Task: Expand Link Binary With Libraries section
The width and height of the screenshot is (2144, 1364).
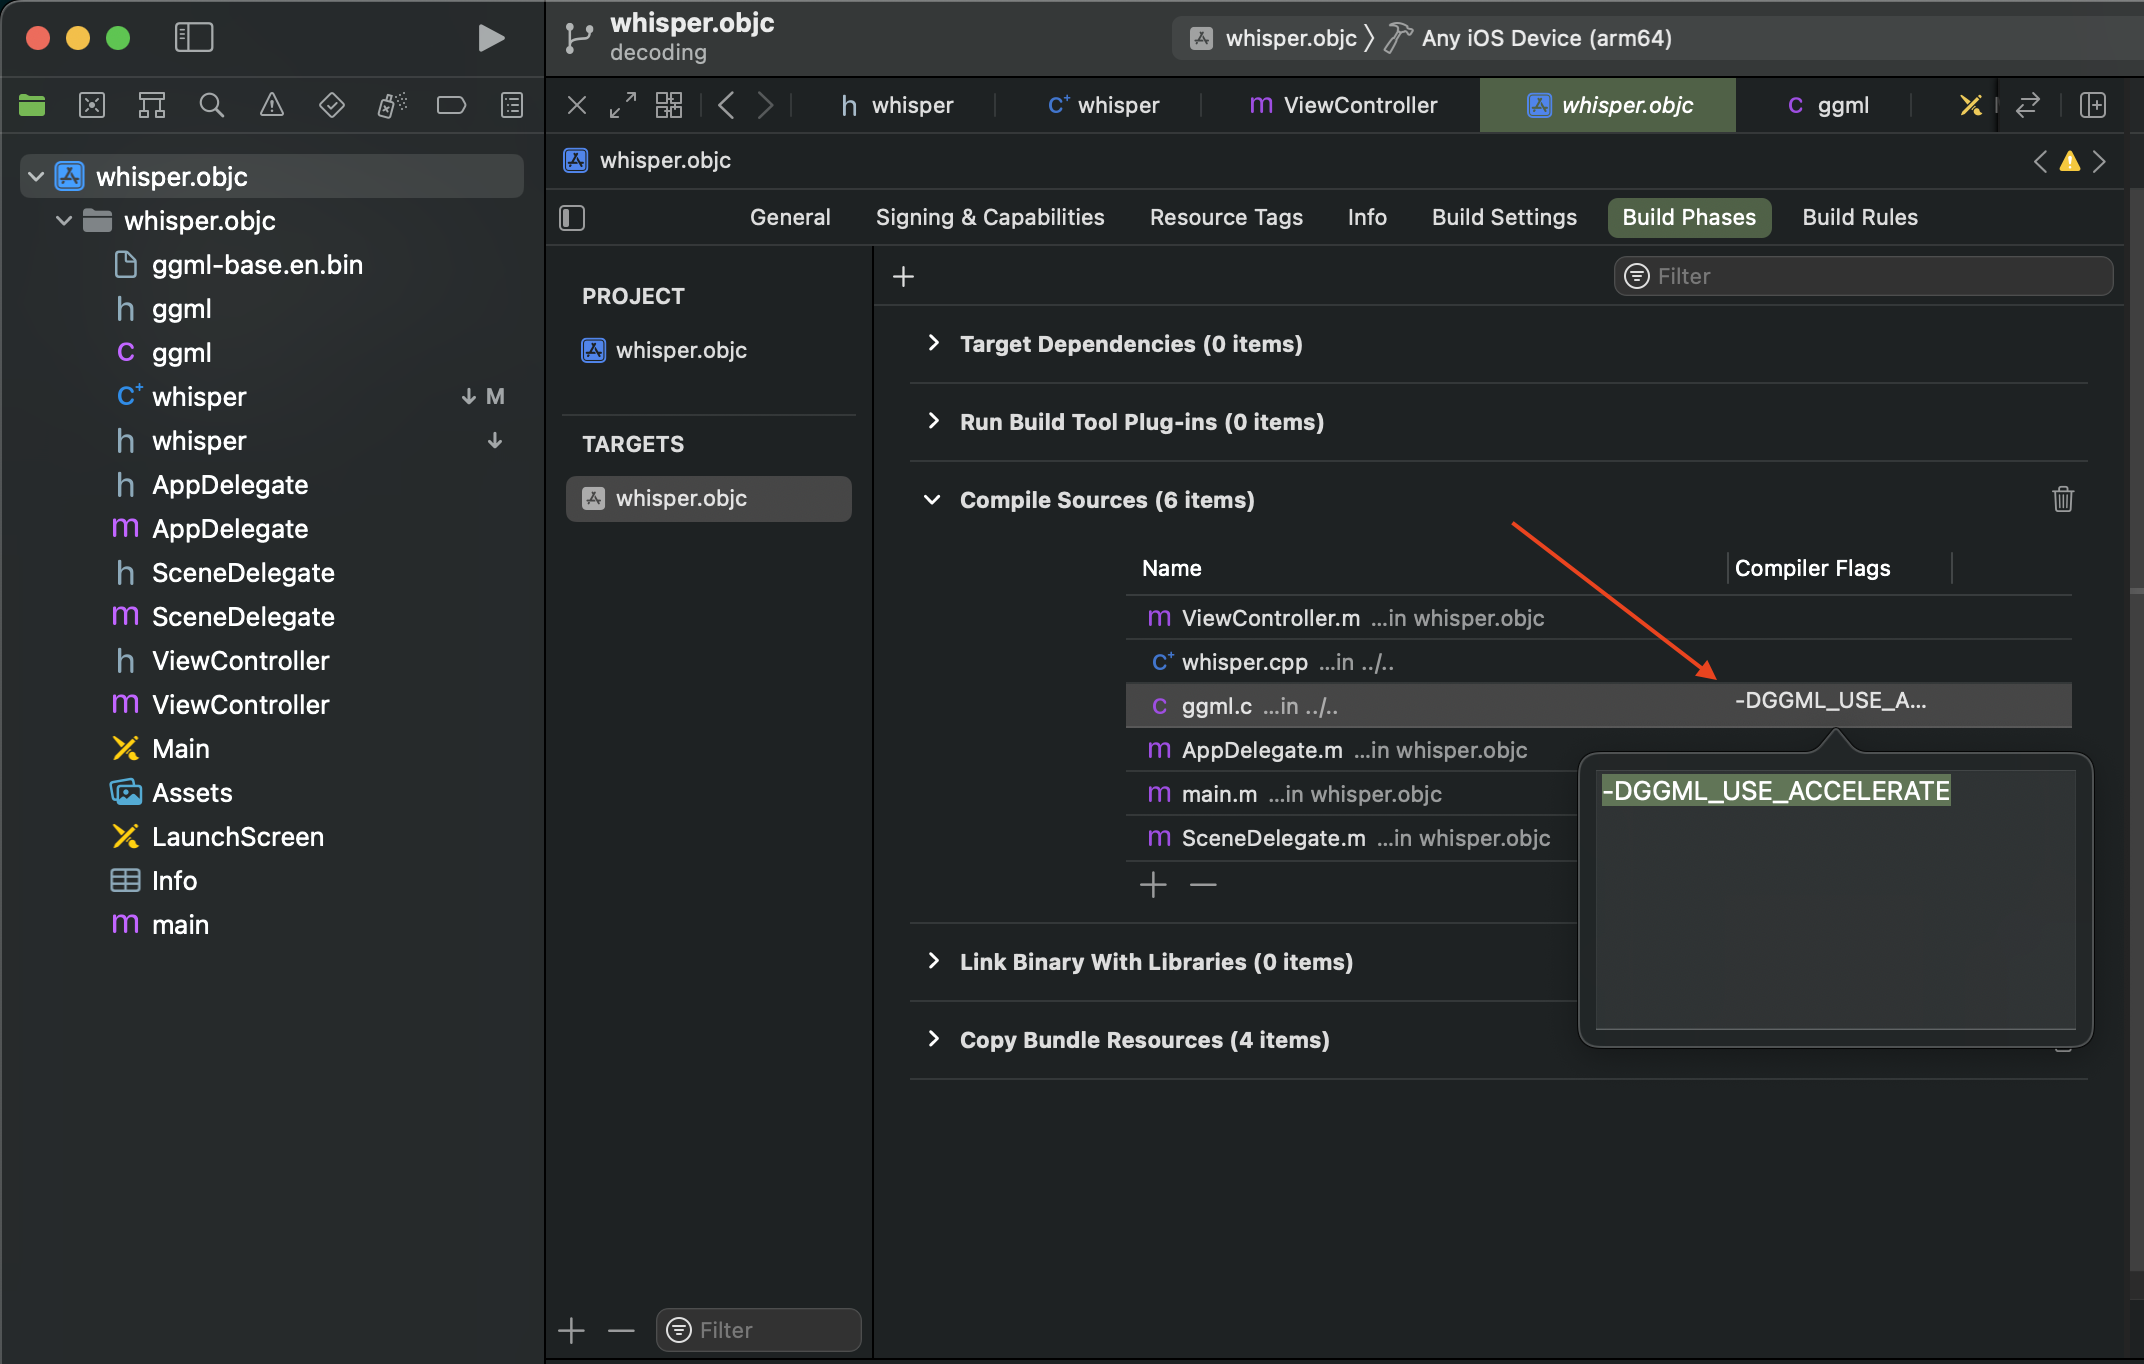Action: coord(933,961)
